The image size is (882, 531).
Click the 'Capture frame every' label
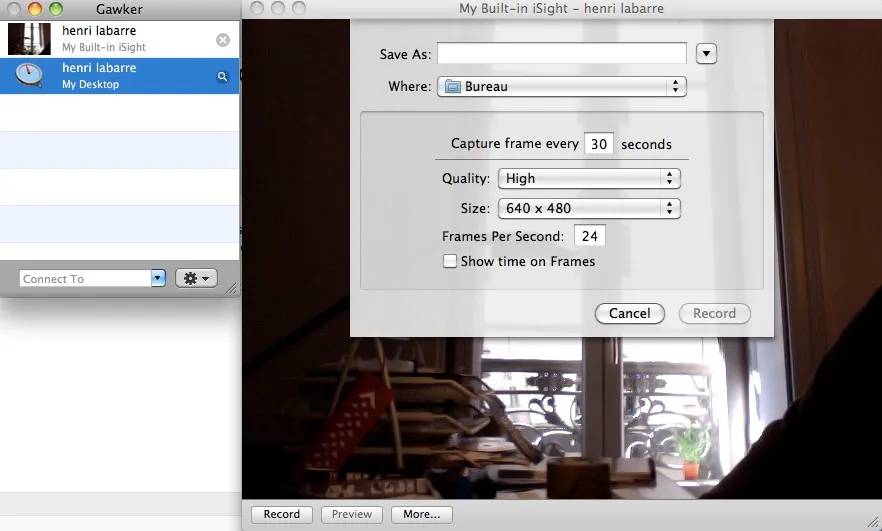(515, 144)
